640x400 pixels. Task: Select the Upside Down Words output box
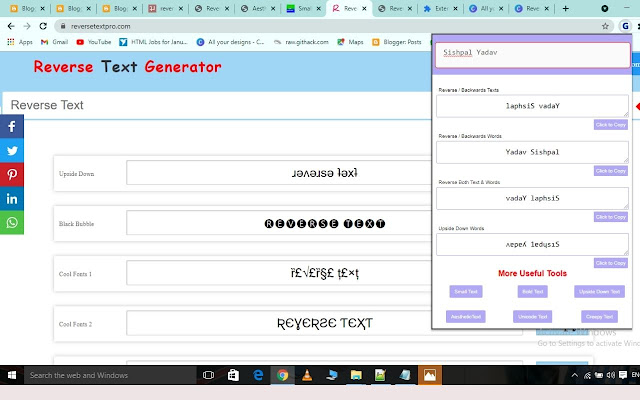click(x=532, y=244)
